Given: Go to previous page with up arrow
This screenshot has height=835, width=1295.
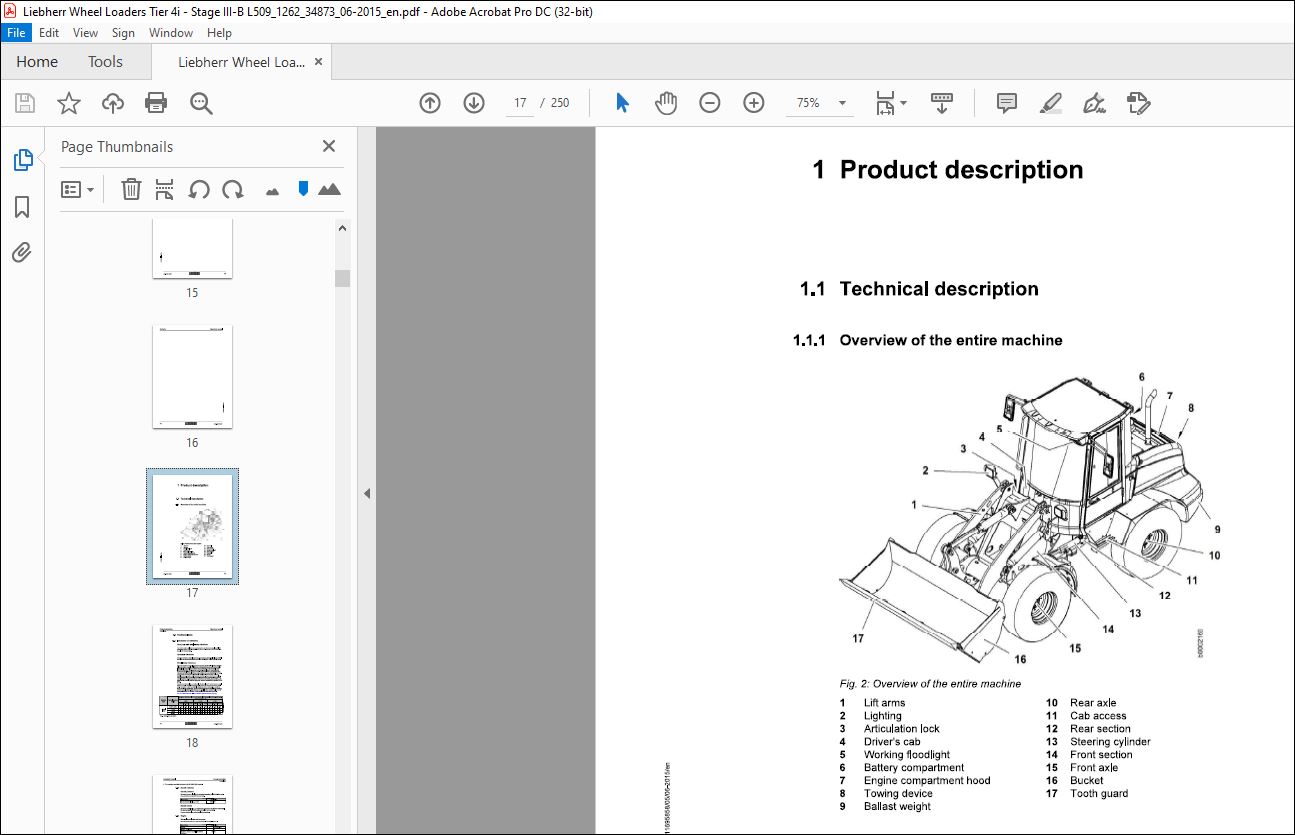Looking at the screenshot, I should coord(430,103).
